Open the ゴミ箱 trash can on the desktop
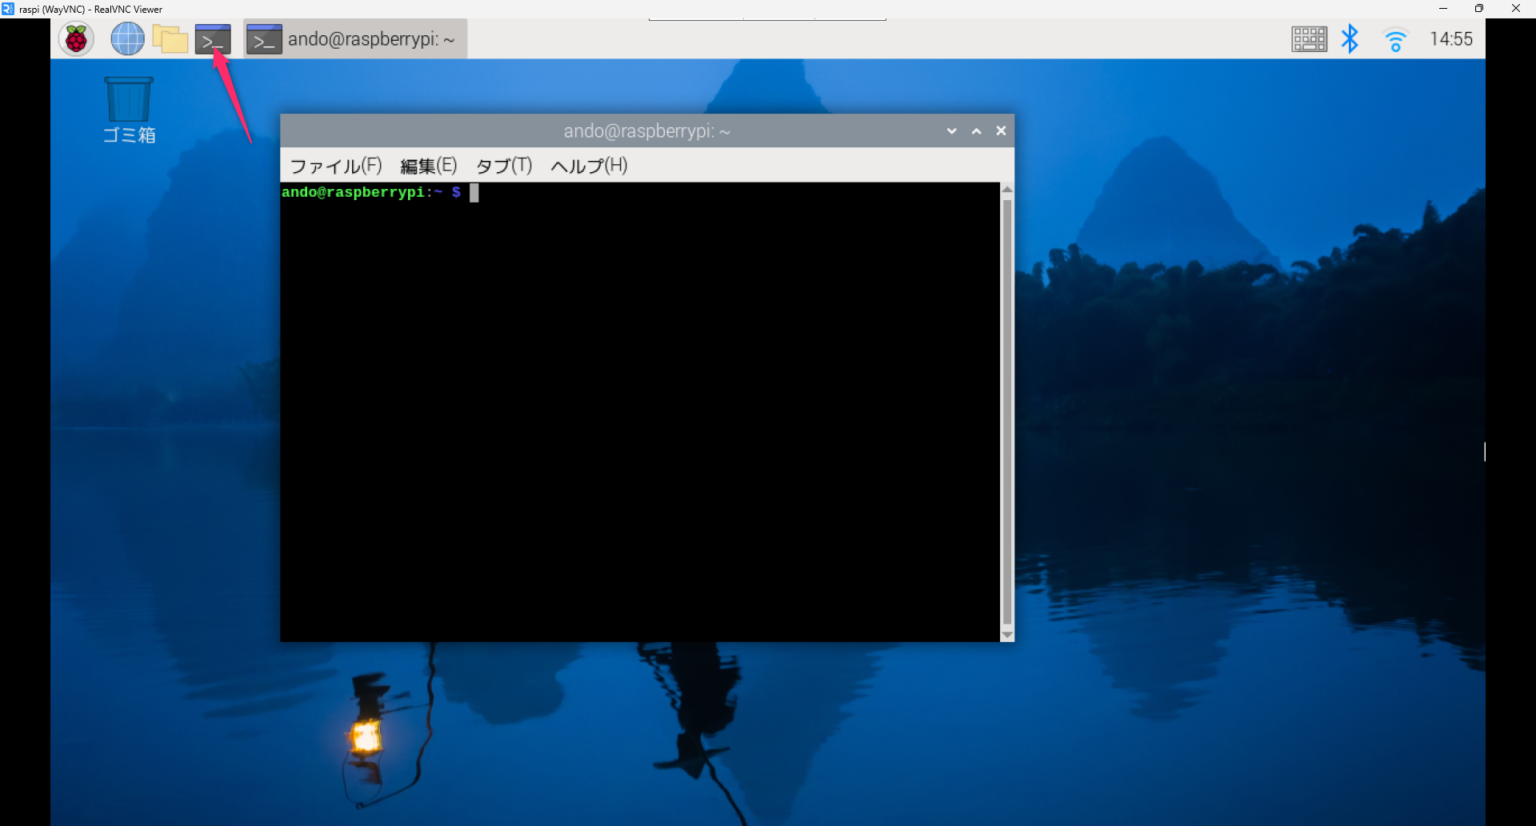Image resolution: width=1536 pixels, height=826 pixels. 128,100
